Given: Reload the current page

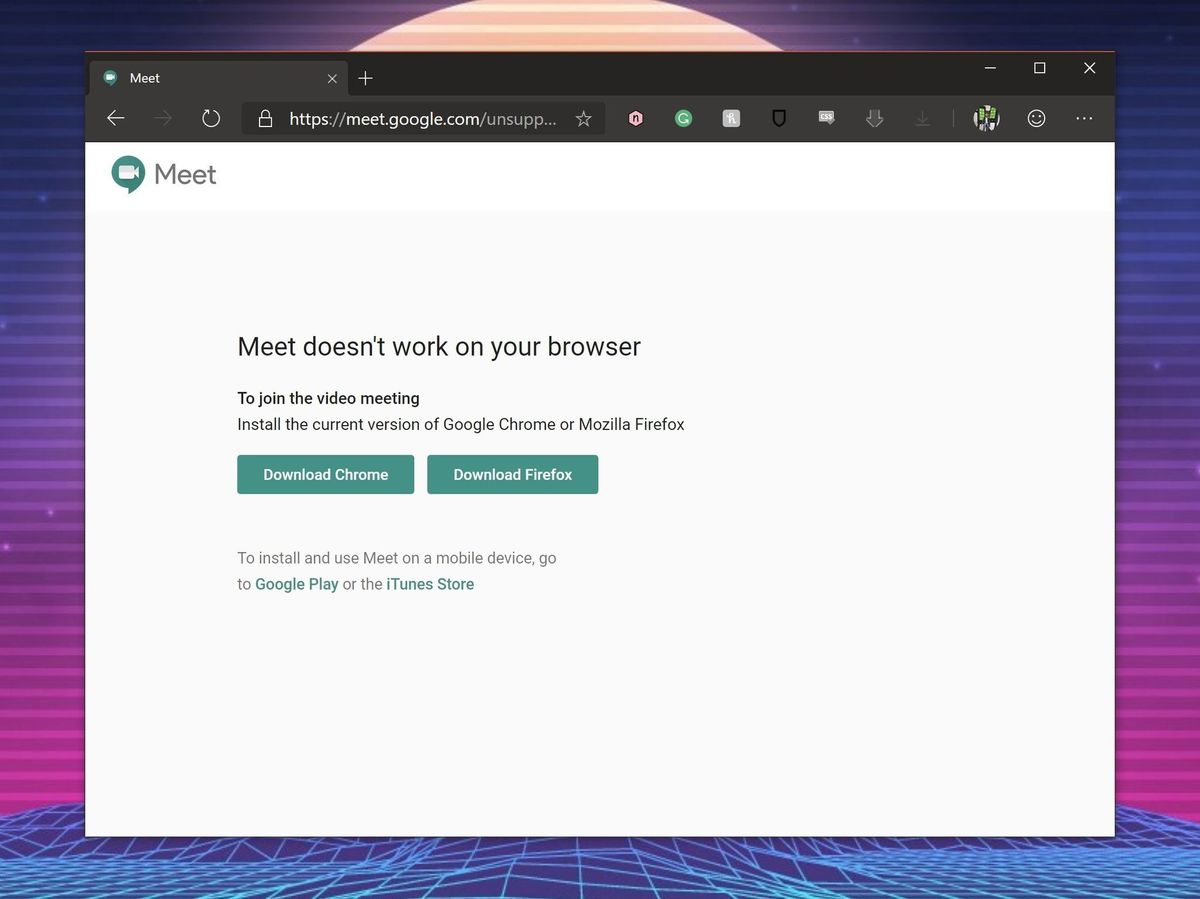Looking at the screenshot, I should tap(211, 118).
